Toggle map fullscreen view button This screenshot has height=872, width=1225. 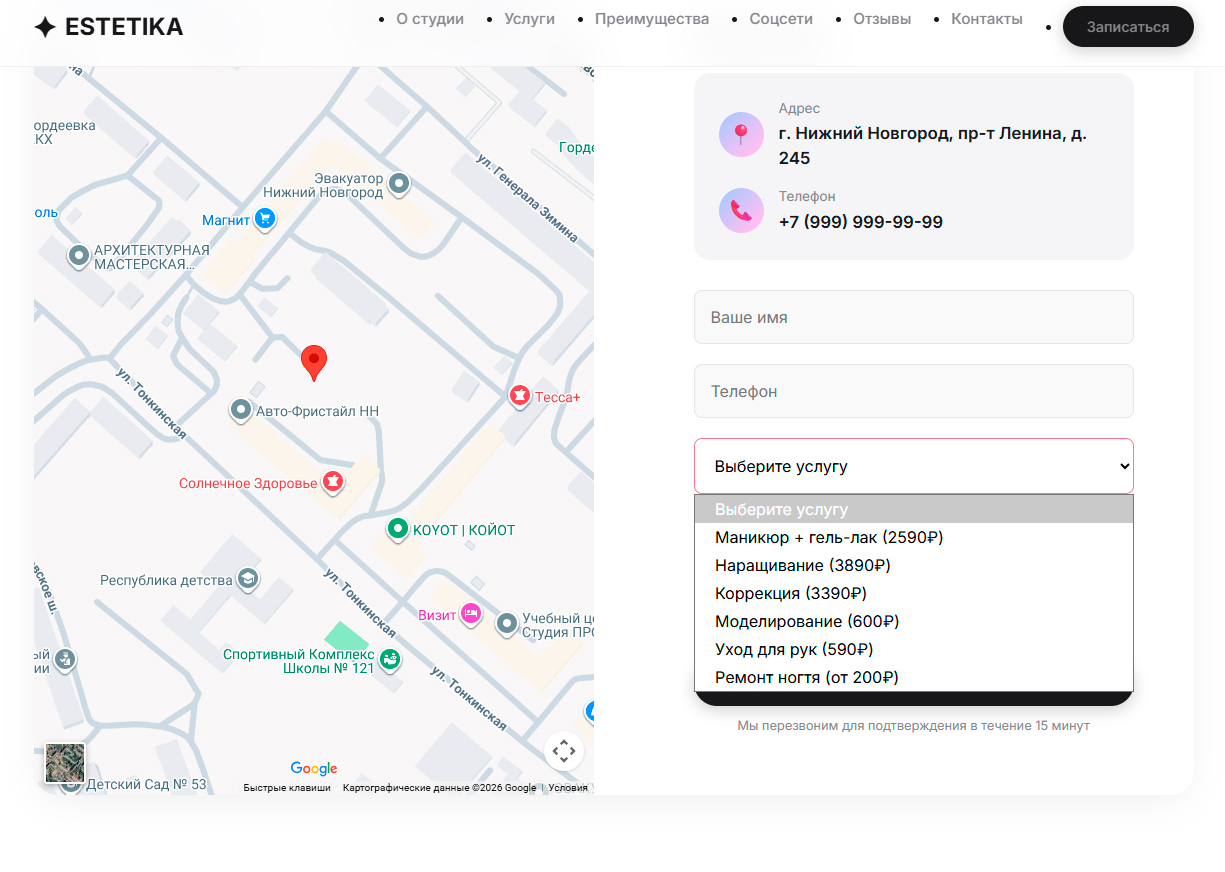564,750
